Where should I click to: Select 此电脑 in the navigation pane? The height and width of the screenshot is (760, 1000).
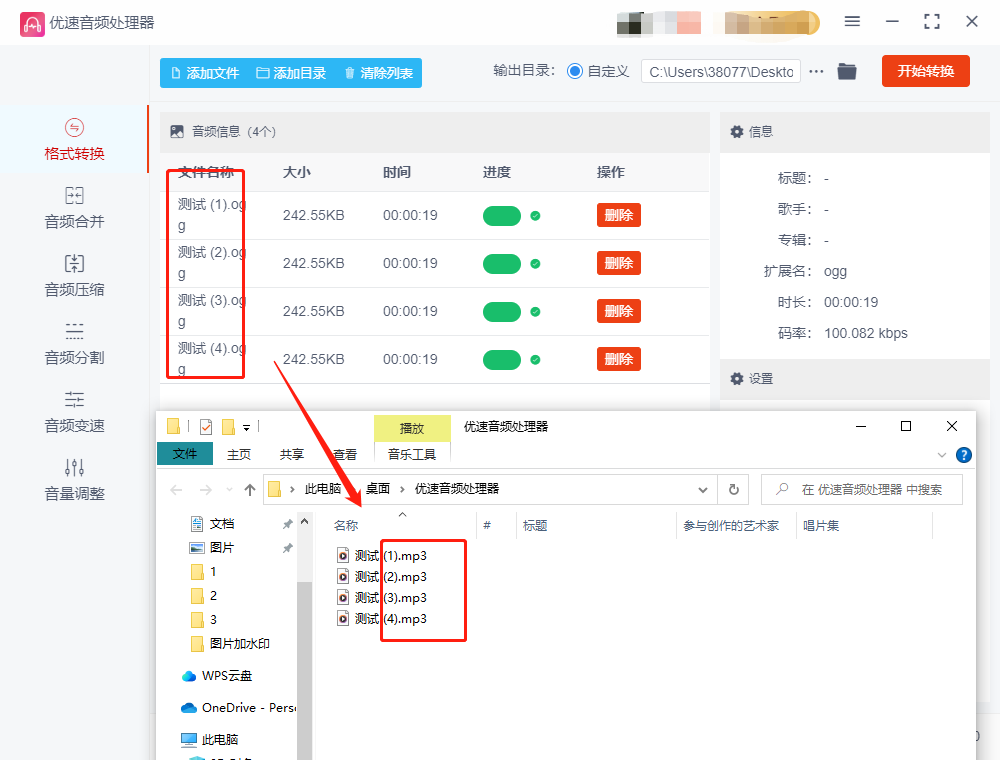[210, 740]
